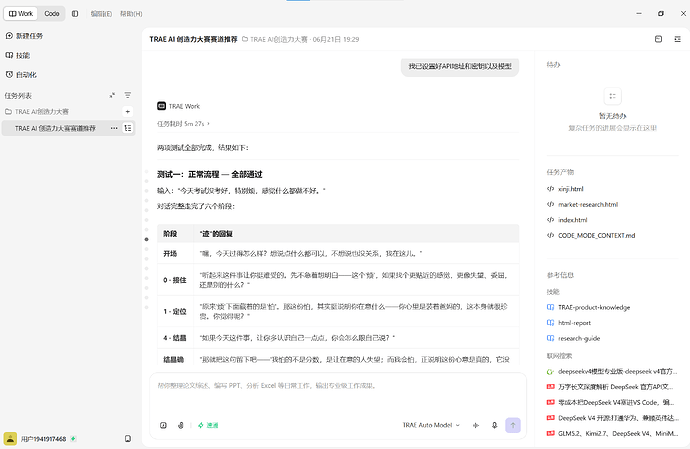Send the message with the purple arrow
This screenshot has width=690, height=449.
[513, 425]
